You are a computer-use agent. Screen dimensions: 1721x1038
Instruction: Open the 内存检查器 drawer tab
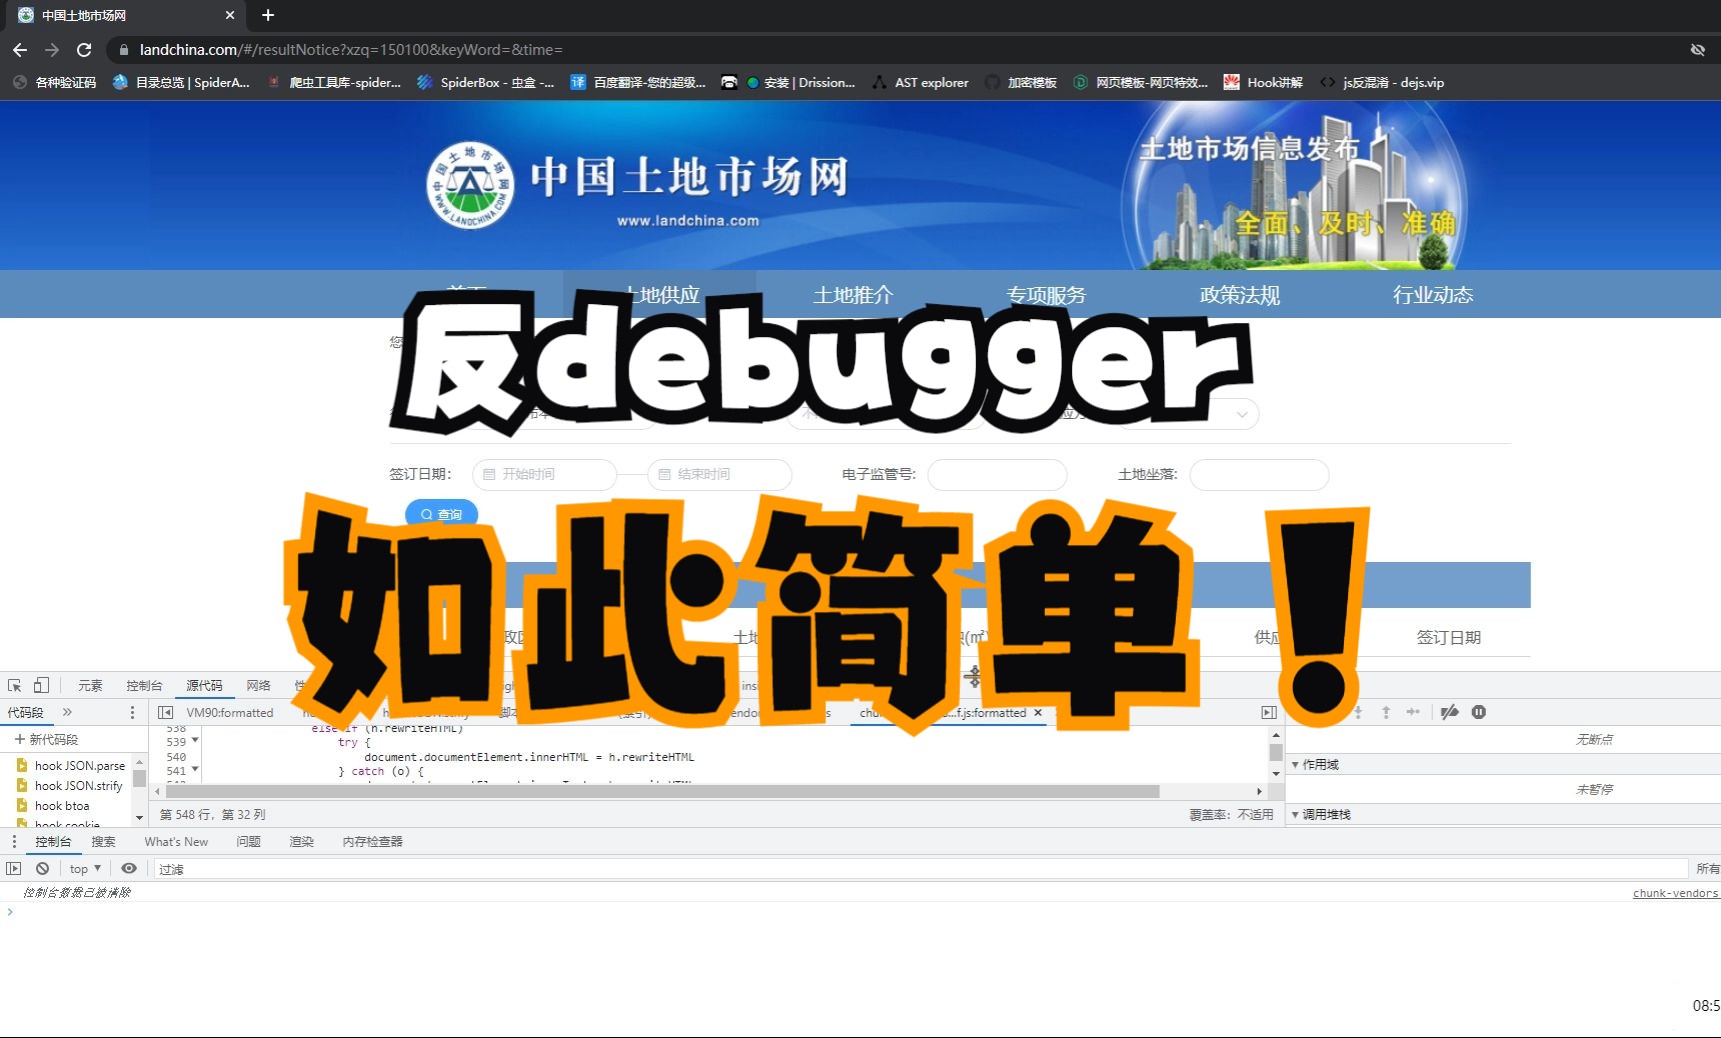[372, 842]
